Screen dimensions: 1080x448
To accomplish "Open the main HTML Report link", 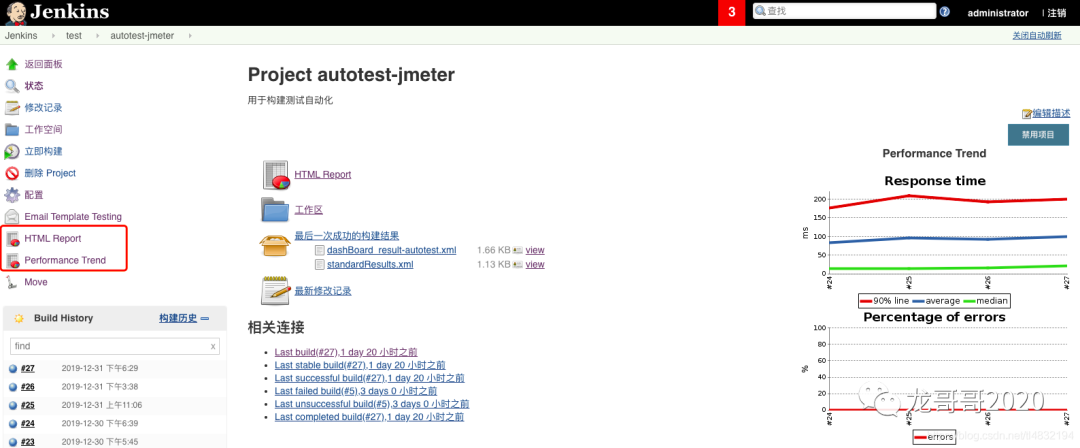I will [322, 175].
